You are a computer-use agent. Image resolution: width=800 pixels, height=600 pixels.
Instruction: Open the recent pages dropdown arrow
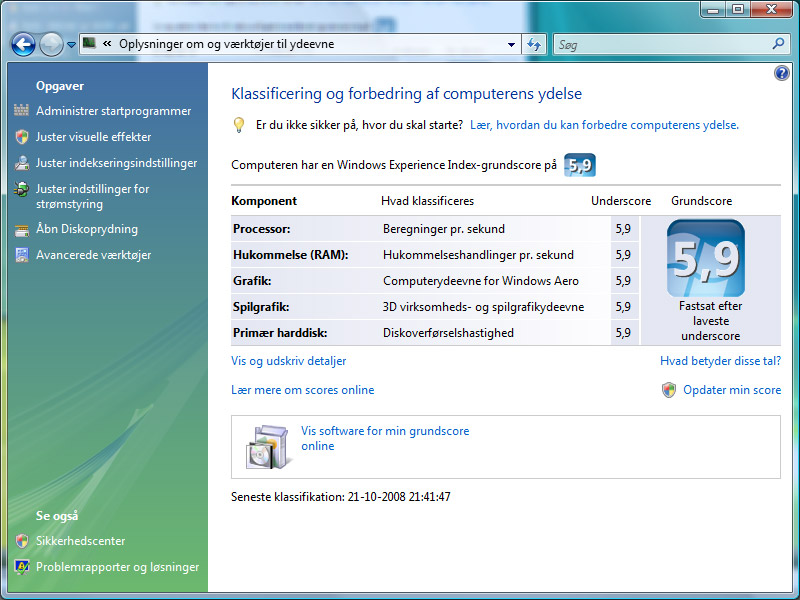point(71,45)
